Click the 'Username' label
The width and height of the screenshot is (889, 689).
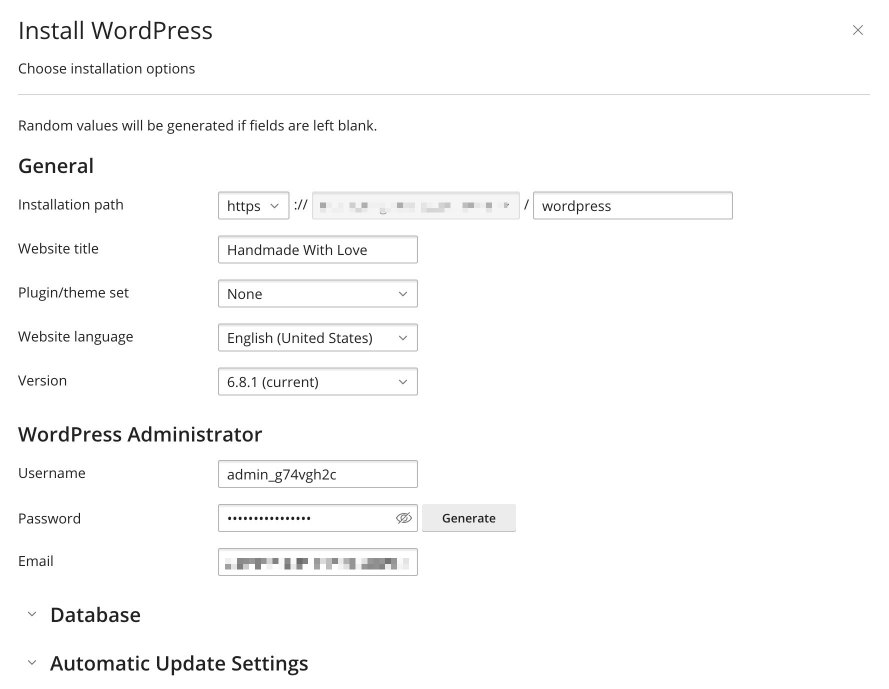click(52, 473)
